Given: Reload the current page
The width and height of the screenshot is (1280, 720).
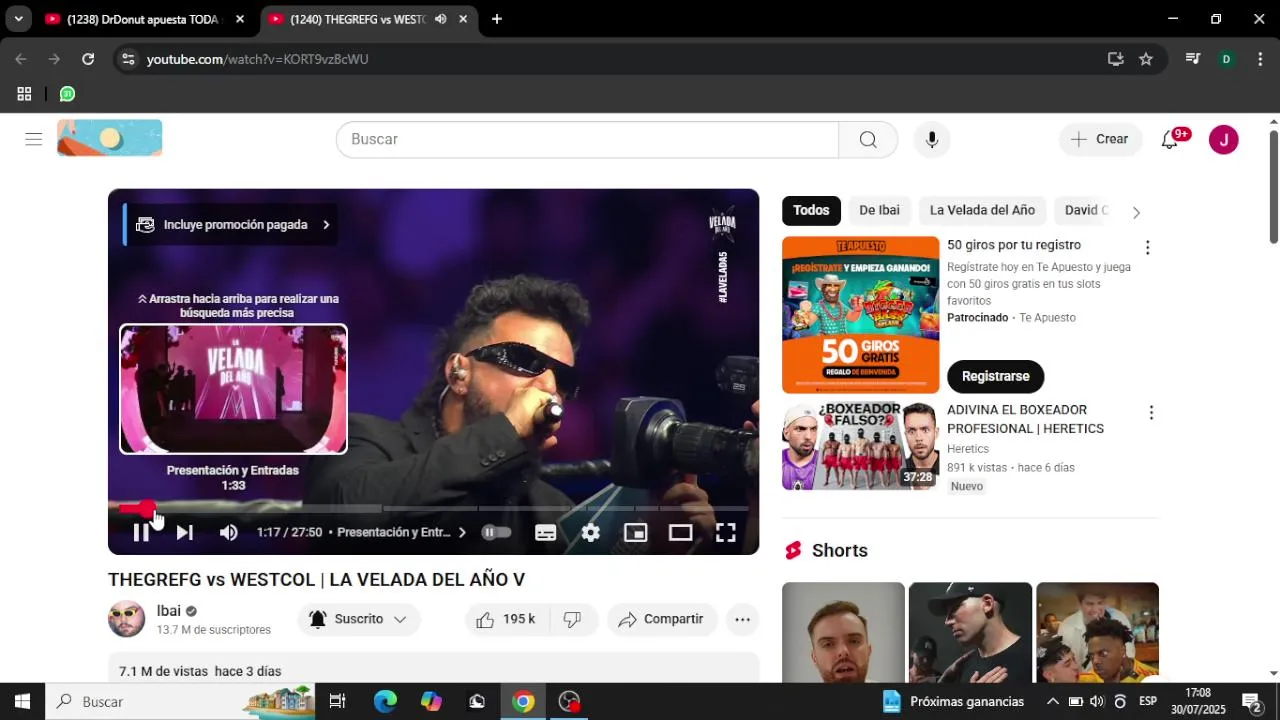Looking at the screenshot, I should (x=88, y=59).
